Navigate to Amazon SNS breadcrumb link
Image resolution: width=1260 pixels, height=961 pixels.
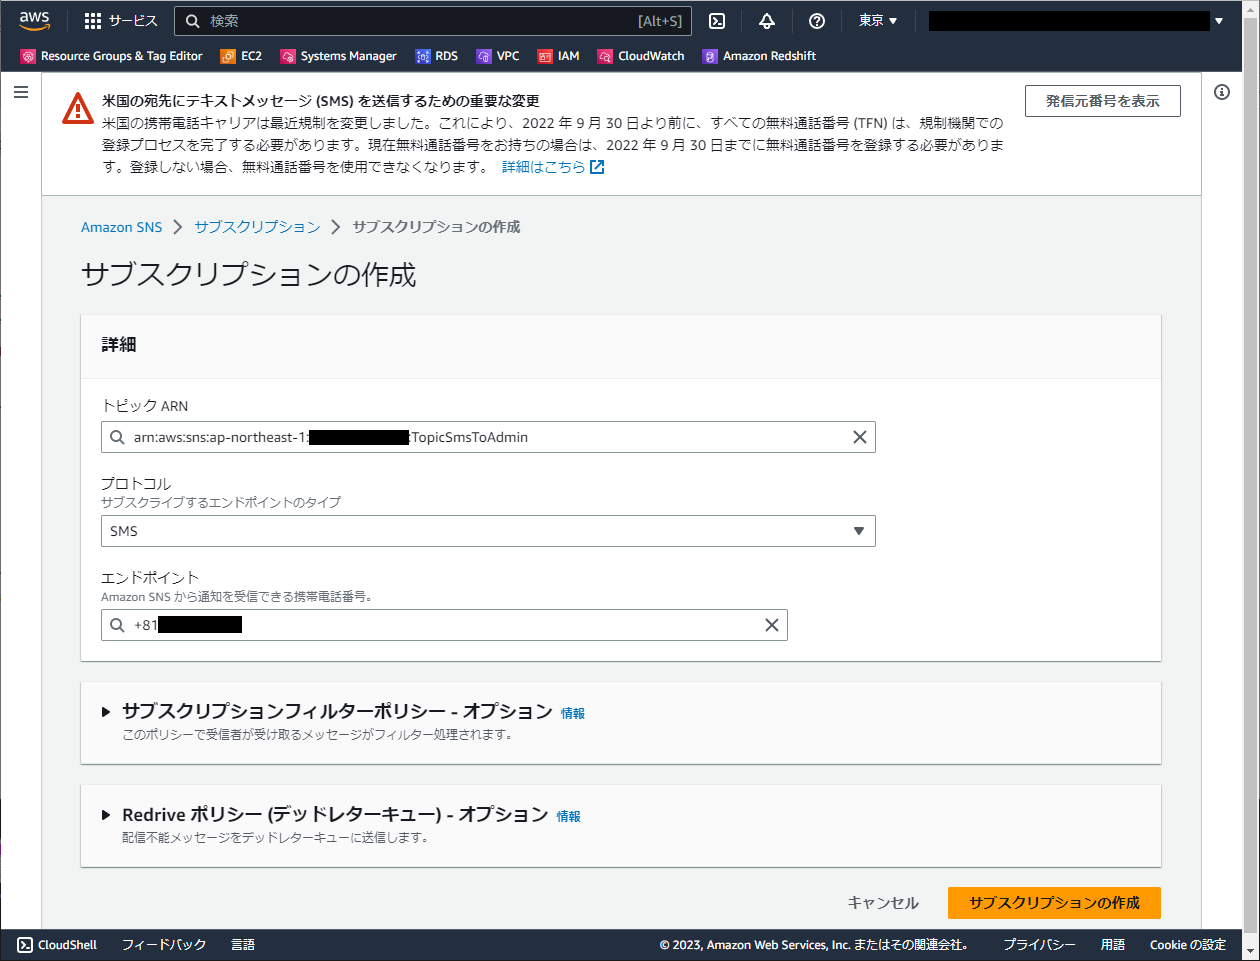tap(121, 227)
